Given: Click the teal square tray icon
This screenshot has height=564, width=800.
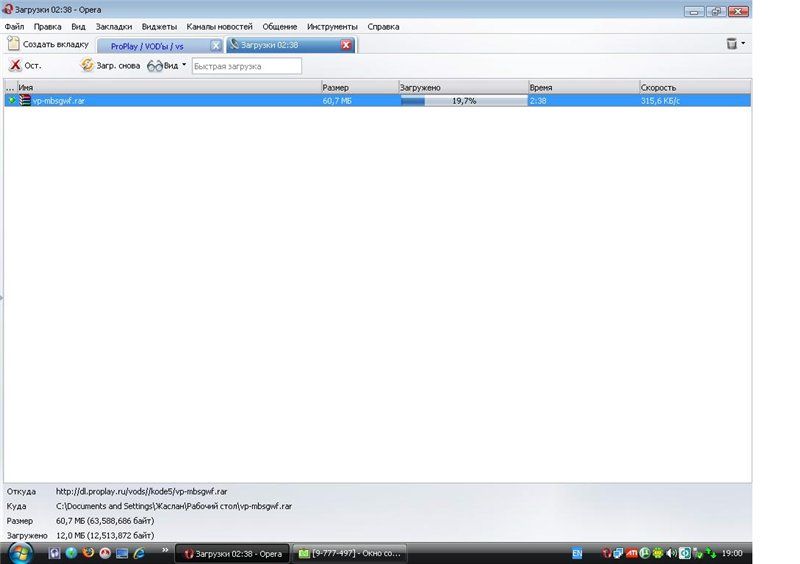Looking at the screenshot, I should coord(685,553).
